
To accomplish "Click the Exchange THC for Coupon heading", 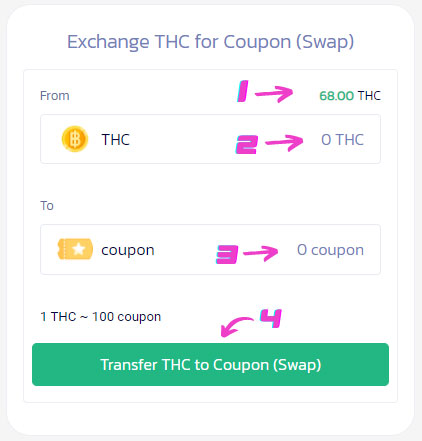I will pyautogui.click(x=211, y=42).
